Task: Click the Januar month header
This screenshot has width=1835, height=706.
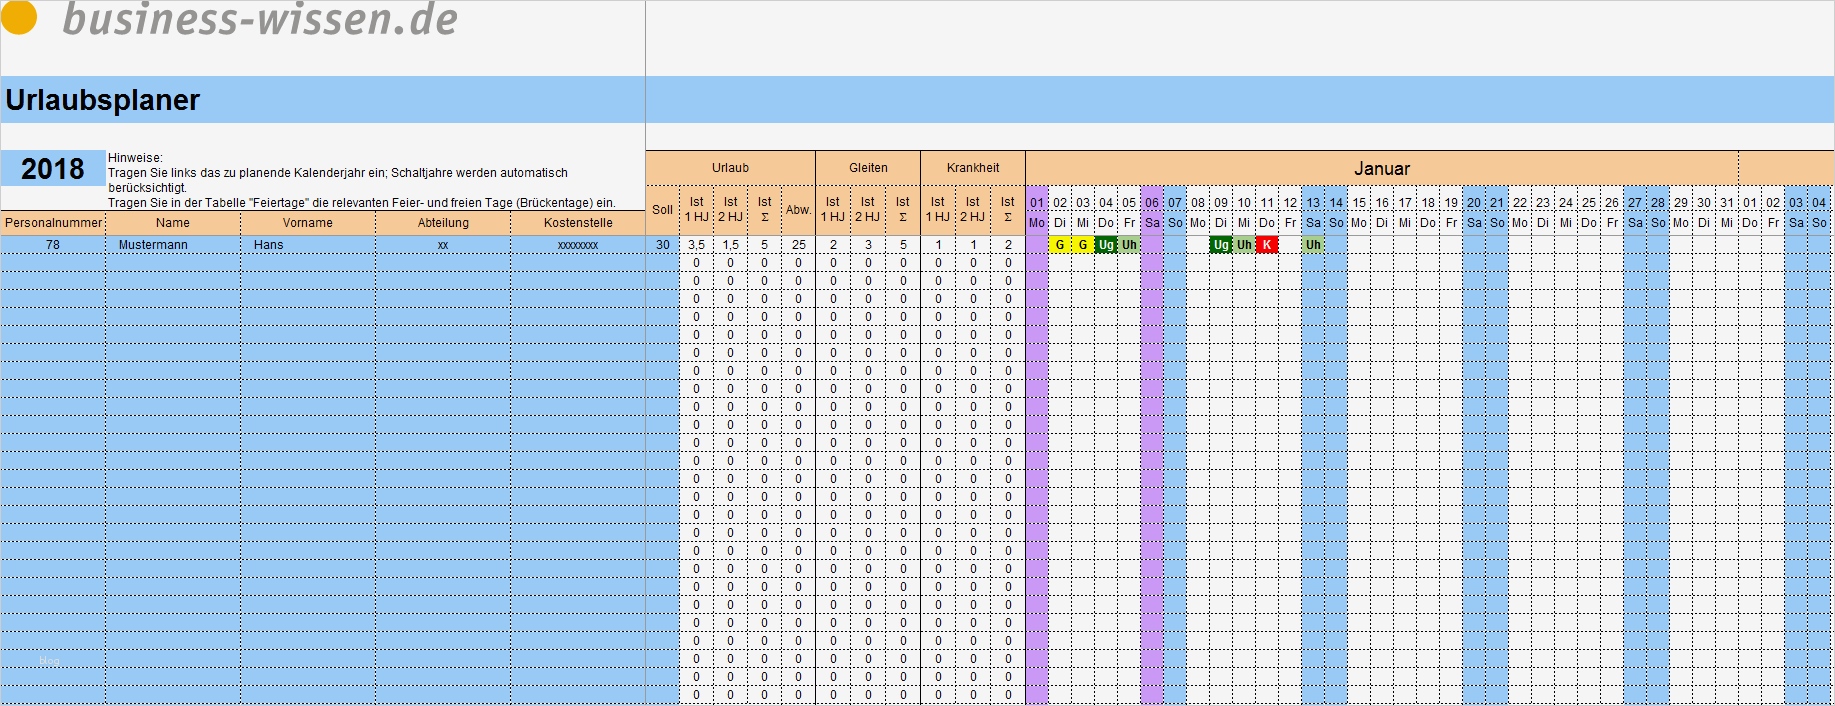Action: pyautogui.click(x=1382, y=168)
